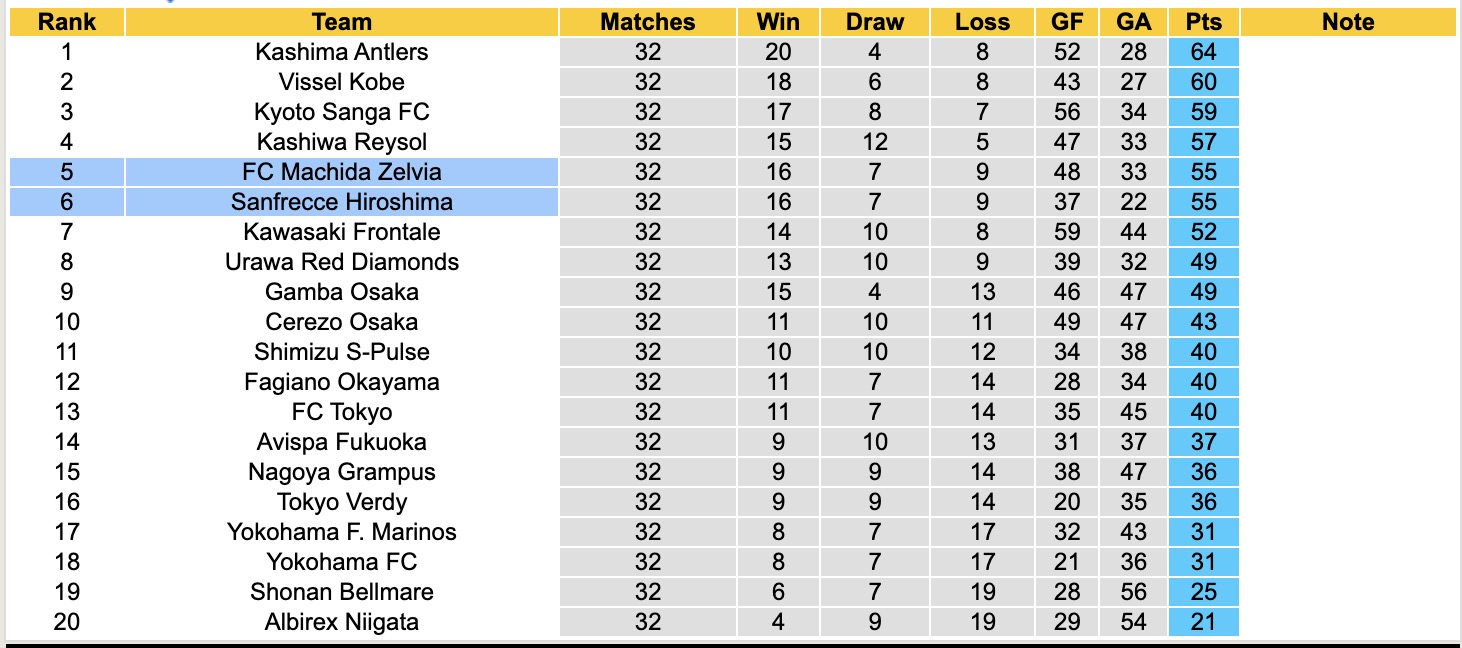1462x648 pixels.
Task: Click the highlighted FC Machida Zelvia cell
Action: point(342,172)
